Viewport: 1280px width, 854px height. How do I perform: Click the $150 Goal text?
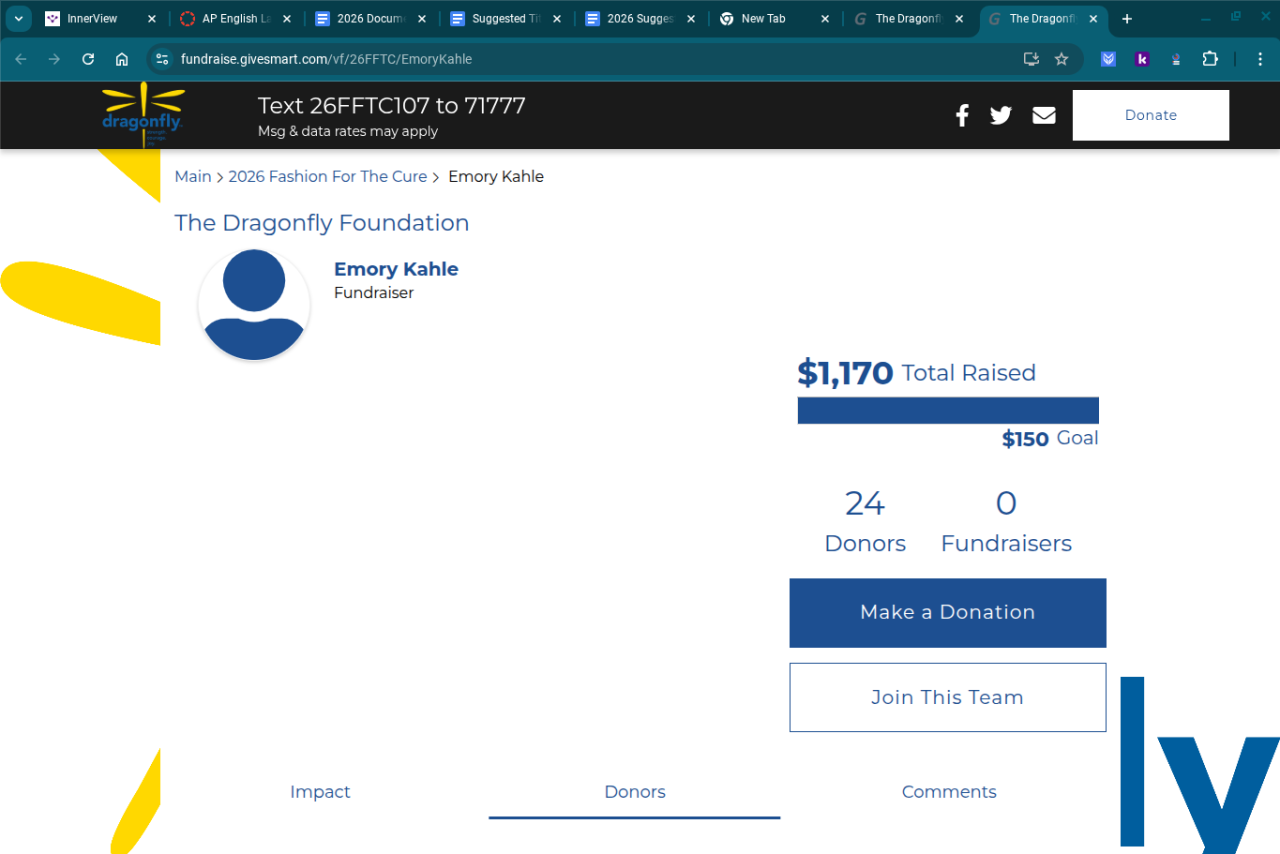coord(1050,439)
